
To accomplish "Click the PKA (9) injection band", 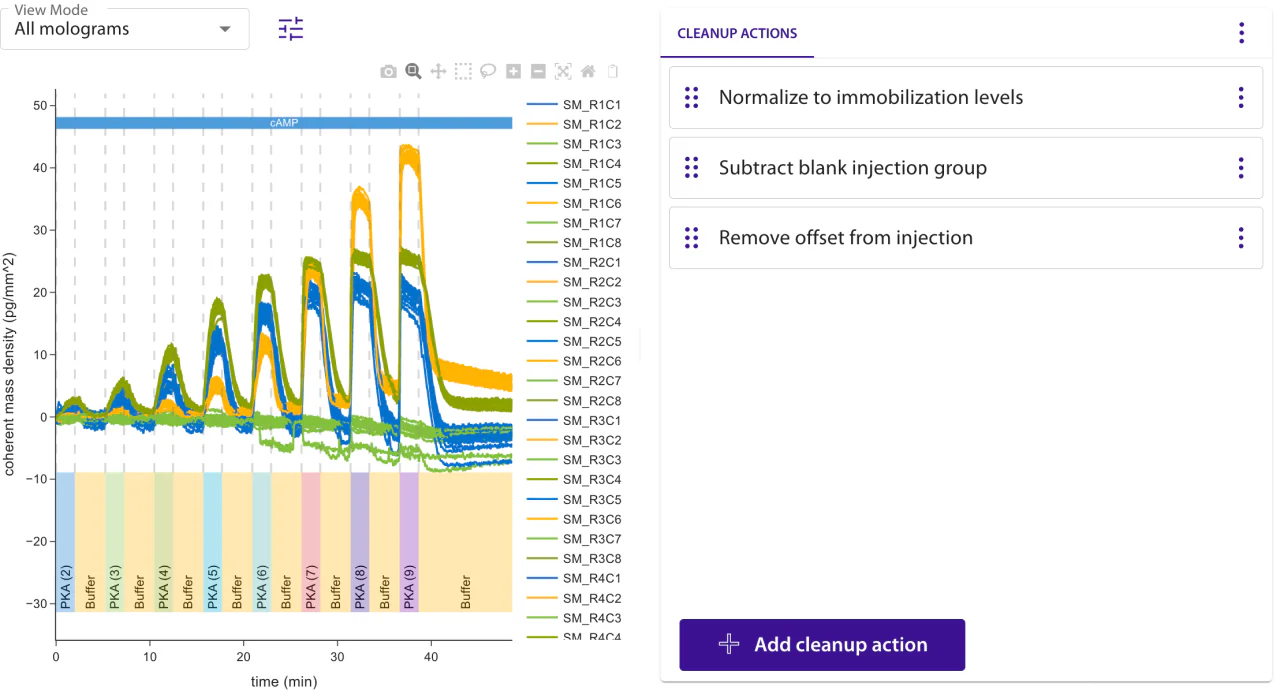I will pos(408,542).
